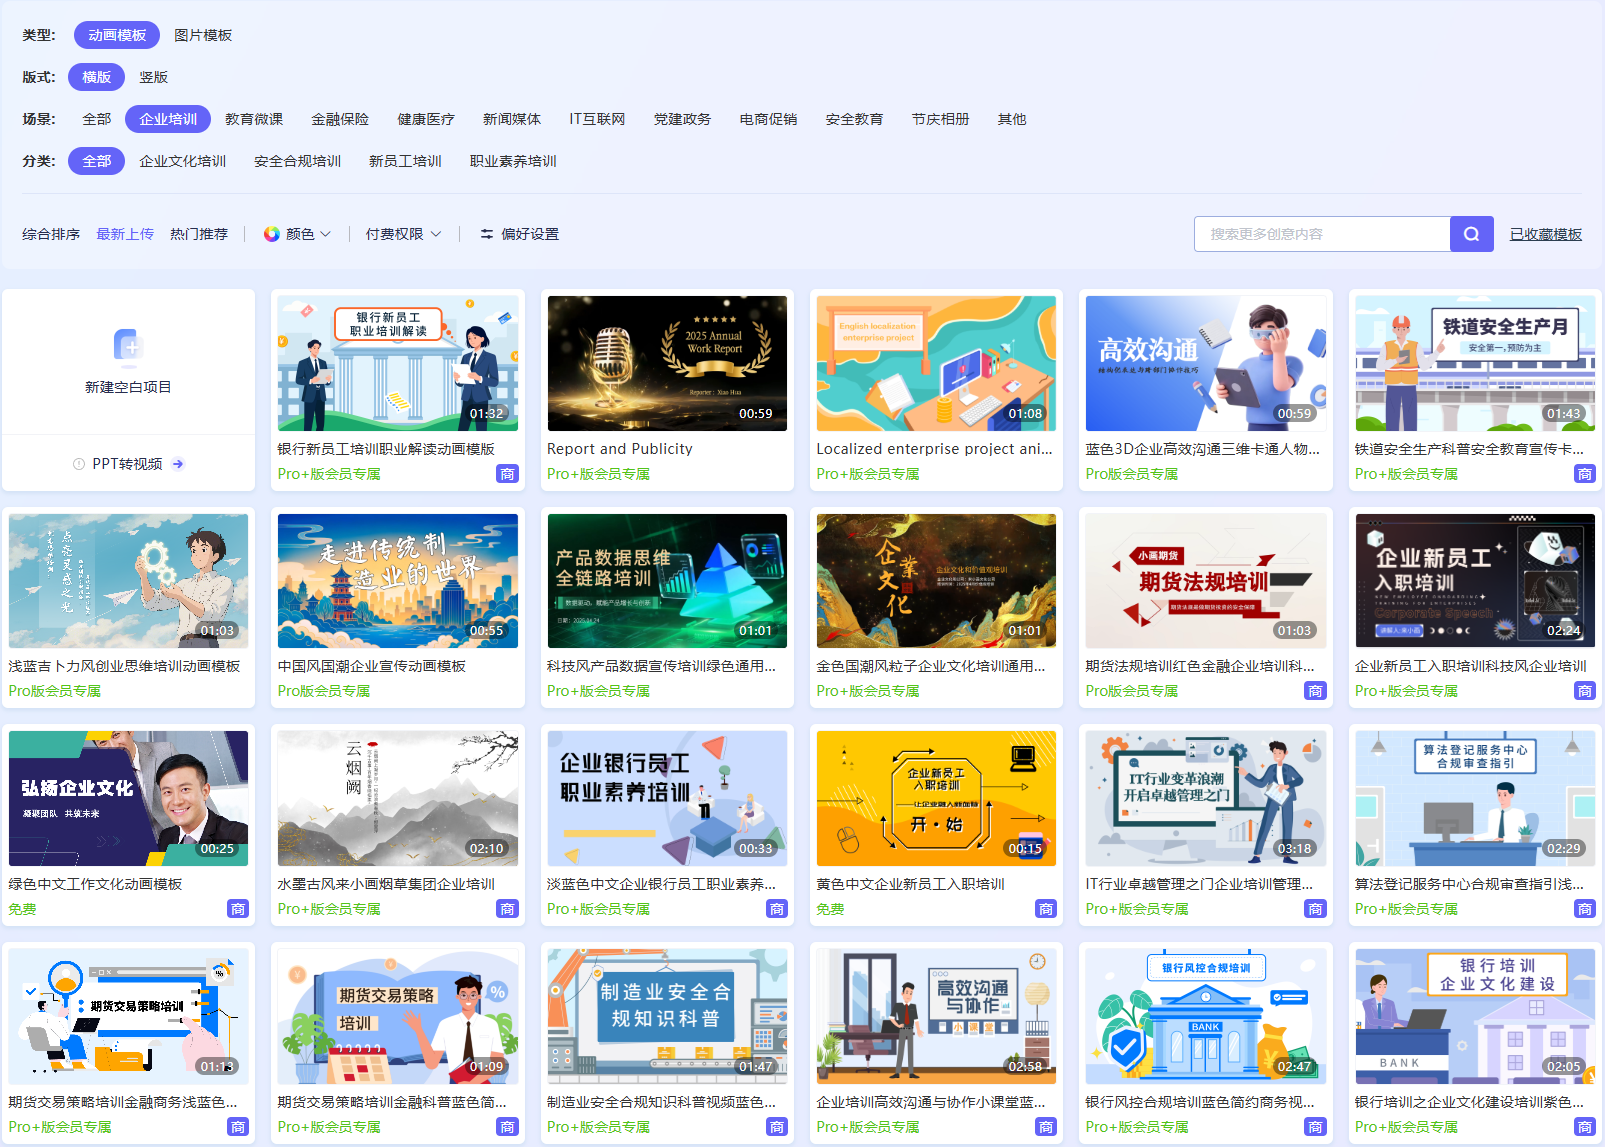Click the rainbow color wheel swatch
The width and height of the screenshot is (1605, 1147).
pos(271,234)
